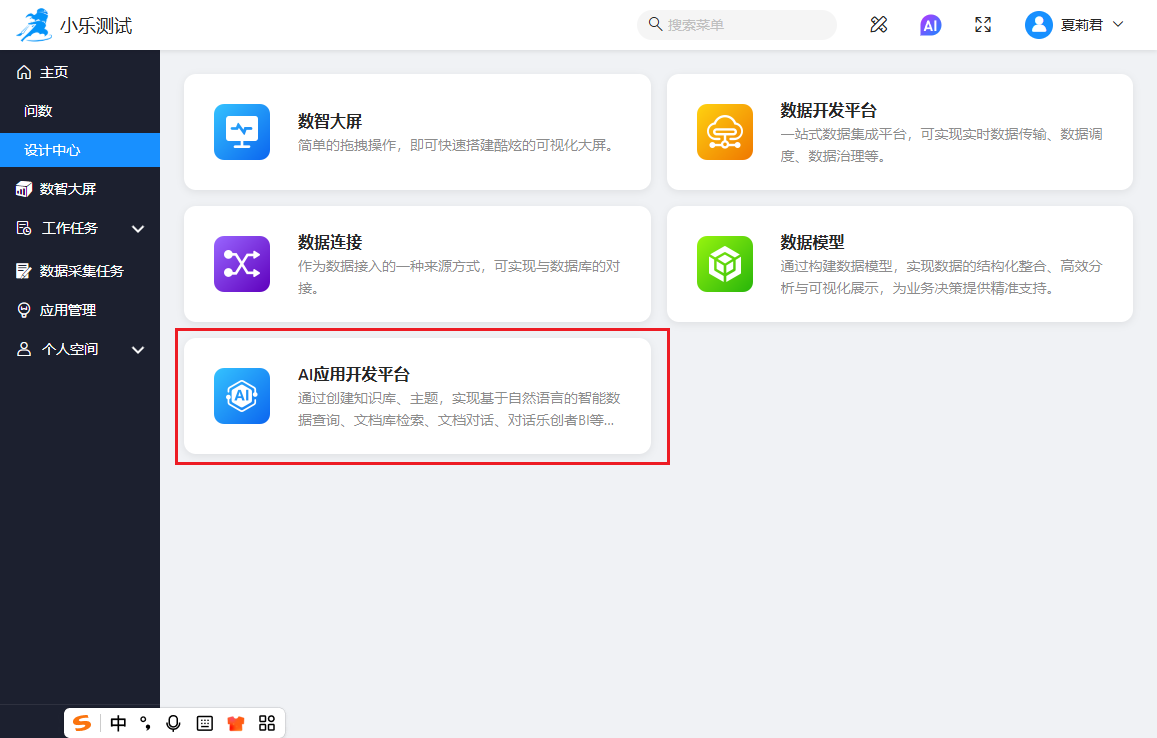The width and height of the screenshot is (1157, 738).
Task: Click the user avatar icon in header
Action: point(1038,25)
